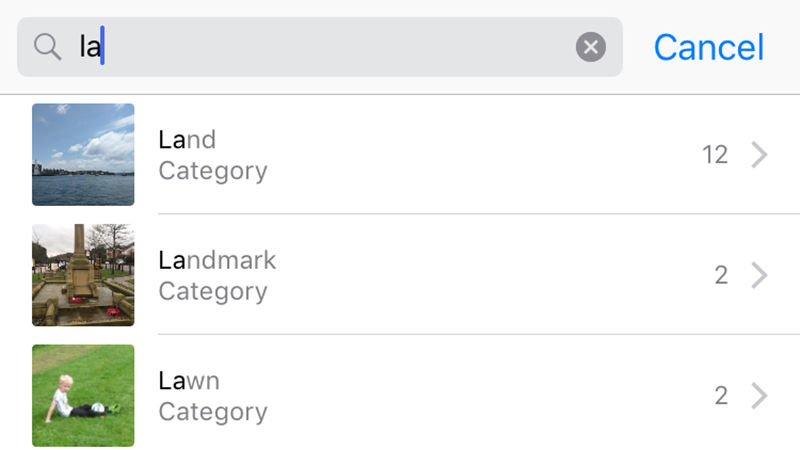Click the magnifying glass search icon
The width and height of the screenshot is (800, 450).
(x=47, y=47)
